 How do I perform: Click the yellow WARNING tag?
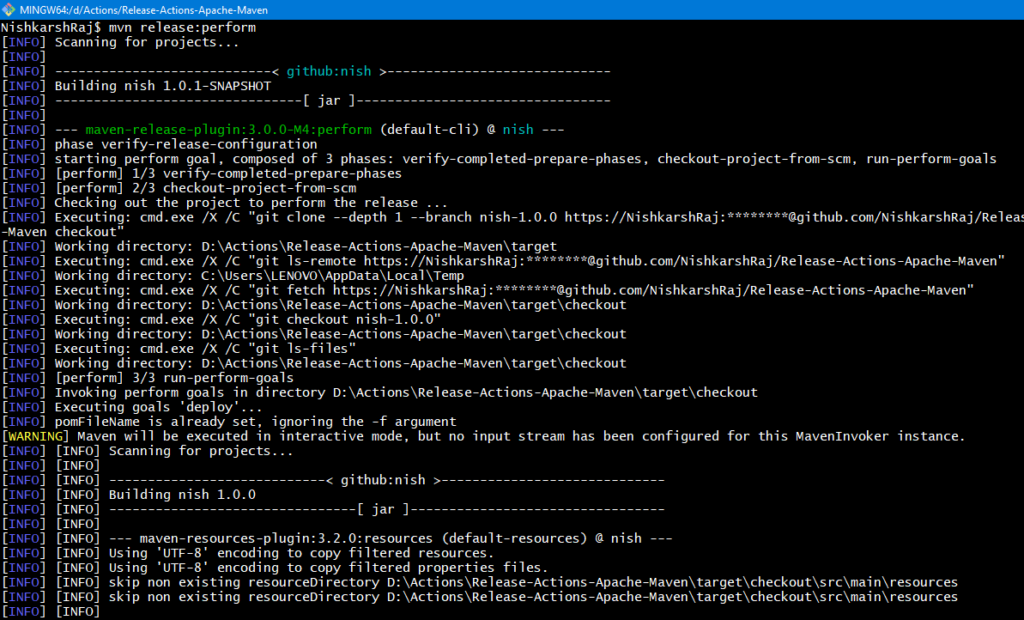[37, 436]
